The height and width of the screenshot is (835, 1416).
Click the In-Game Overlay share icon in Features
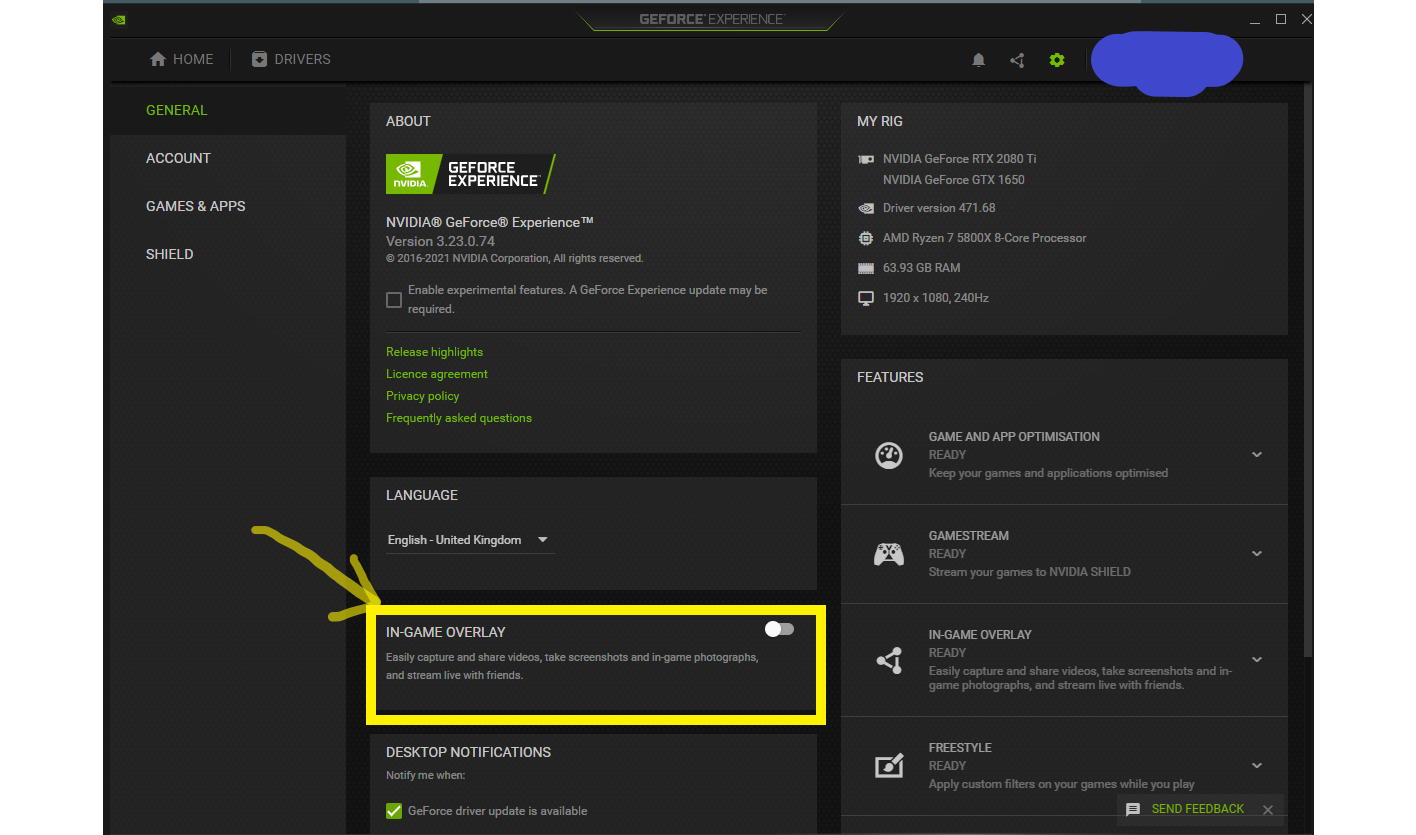[888, 660]
